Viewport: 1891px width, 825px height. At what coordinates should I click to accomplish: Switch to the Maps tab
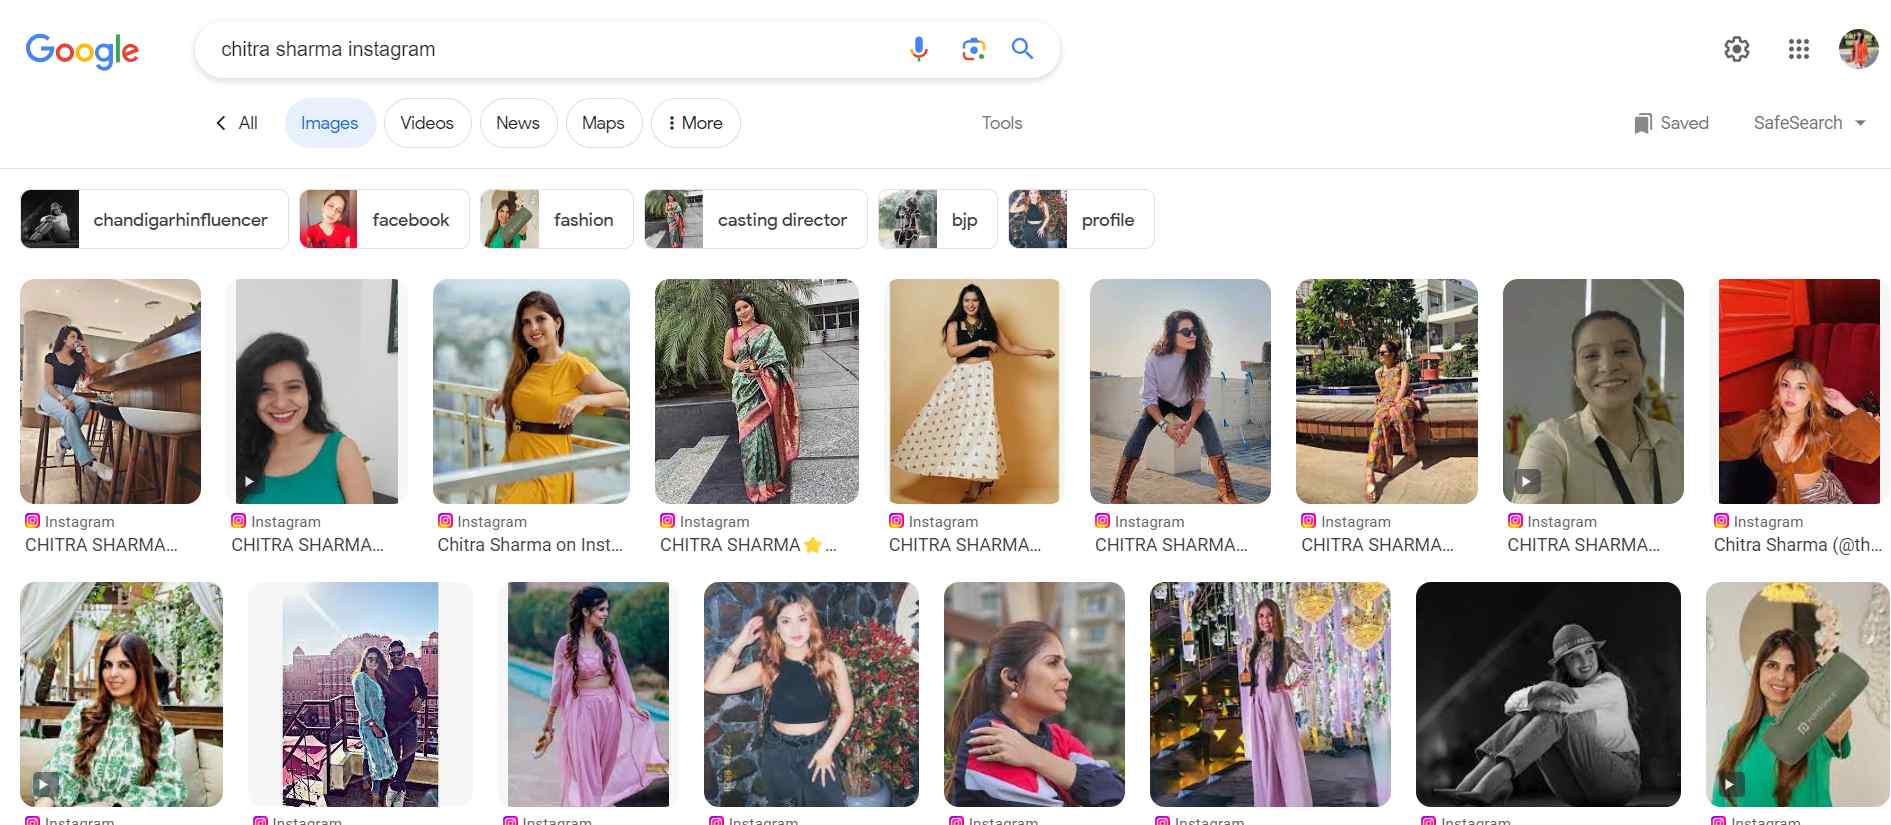pyautogui.click(x=603, y=123)
